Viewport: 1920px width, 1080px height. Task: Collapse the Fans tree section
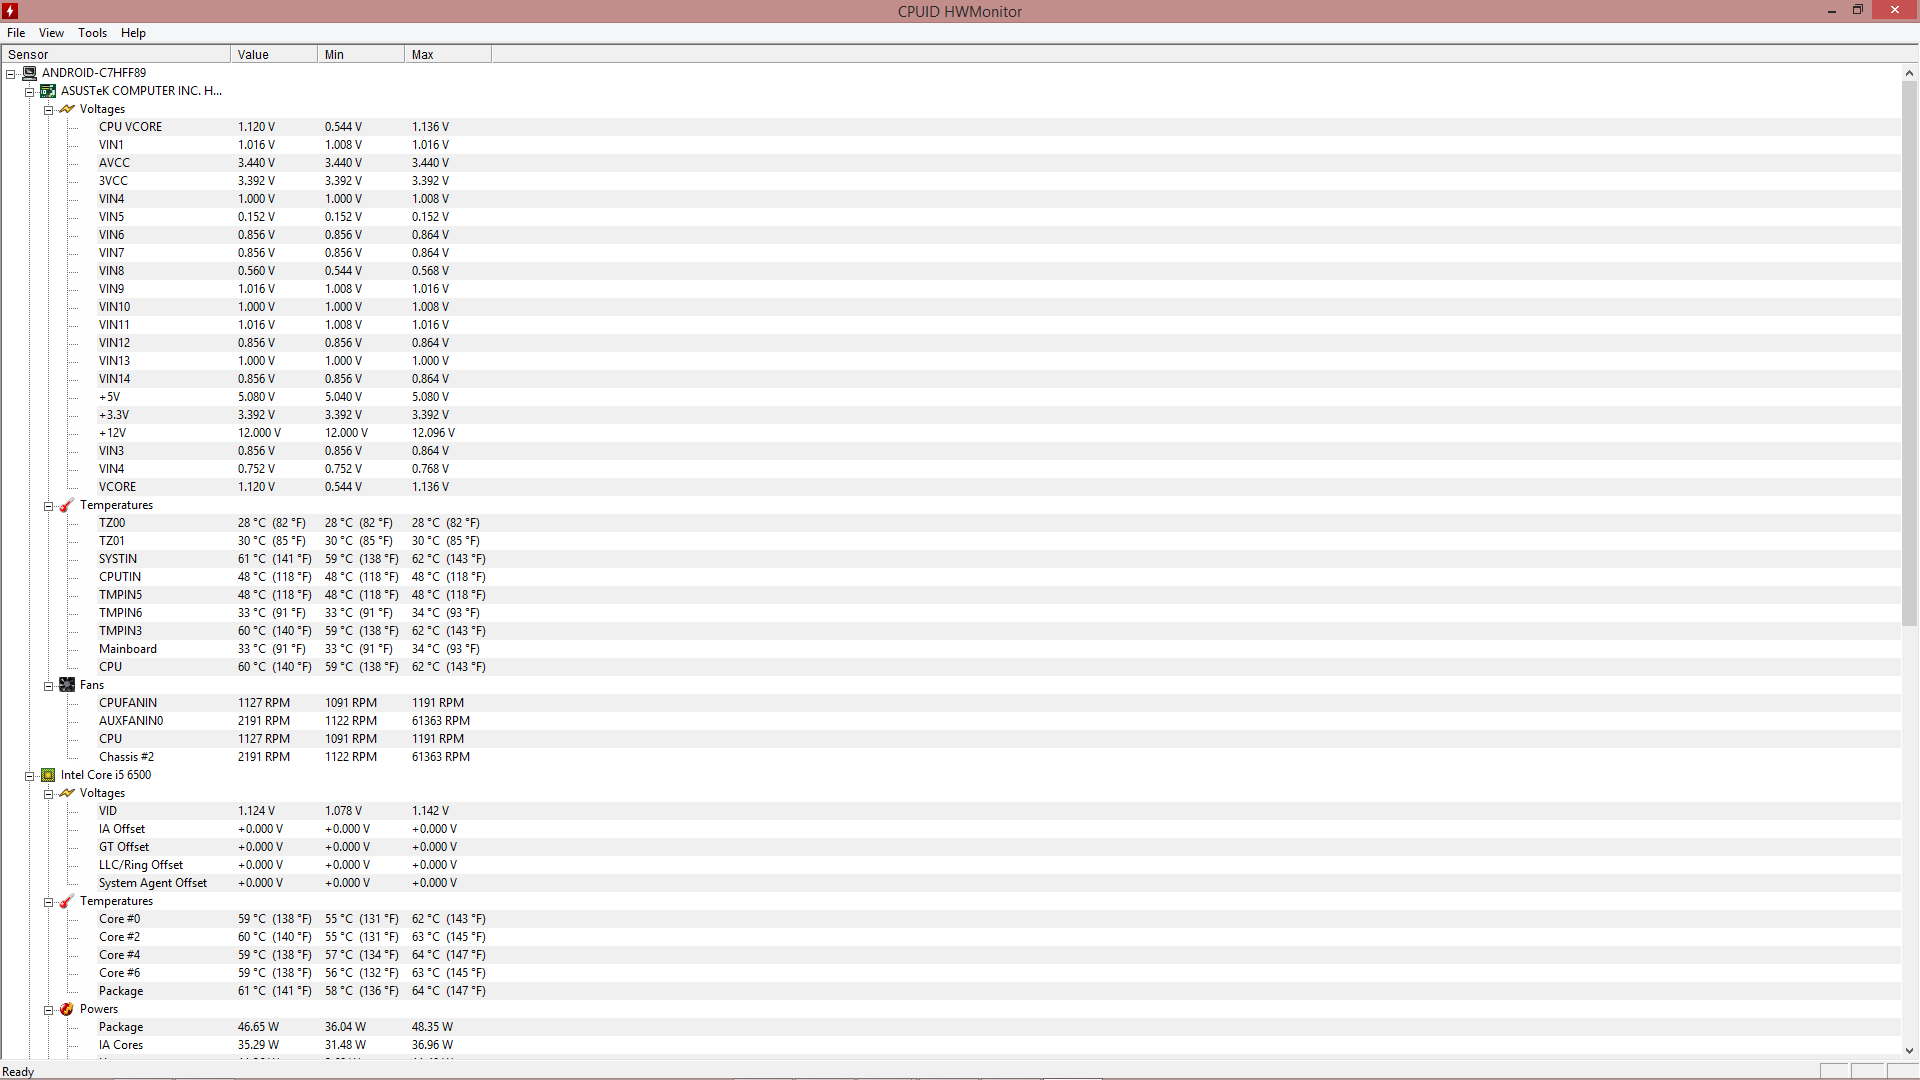[x=48, y=686]
